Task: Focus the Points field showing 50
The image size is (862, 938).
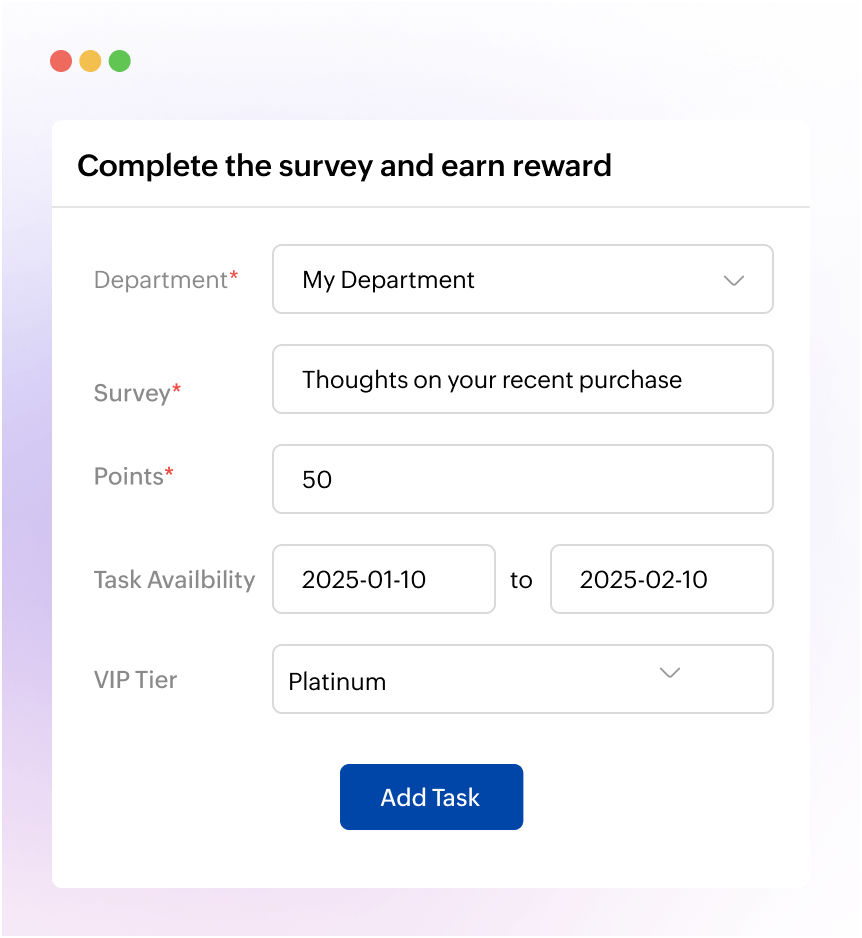Action: click(x=522, y=479)
